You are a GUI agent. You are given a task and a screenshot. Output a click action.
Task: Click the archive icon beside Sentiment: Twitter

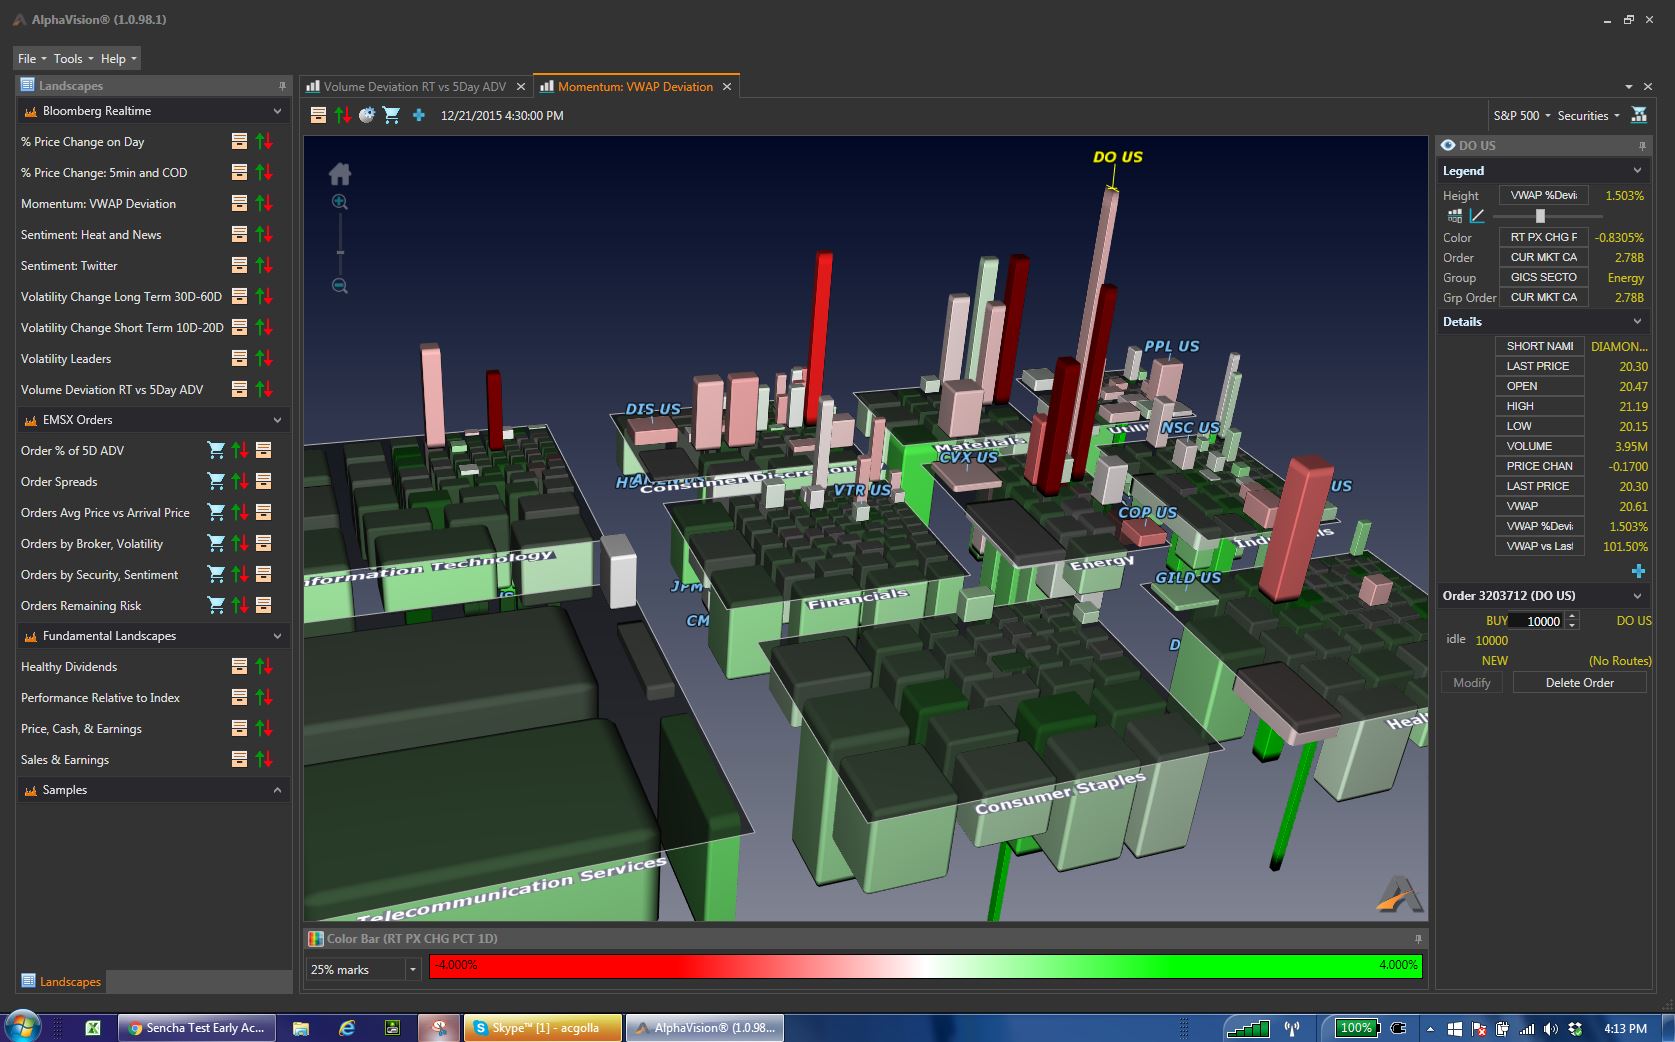coord(239,265)
